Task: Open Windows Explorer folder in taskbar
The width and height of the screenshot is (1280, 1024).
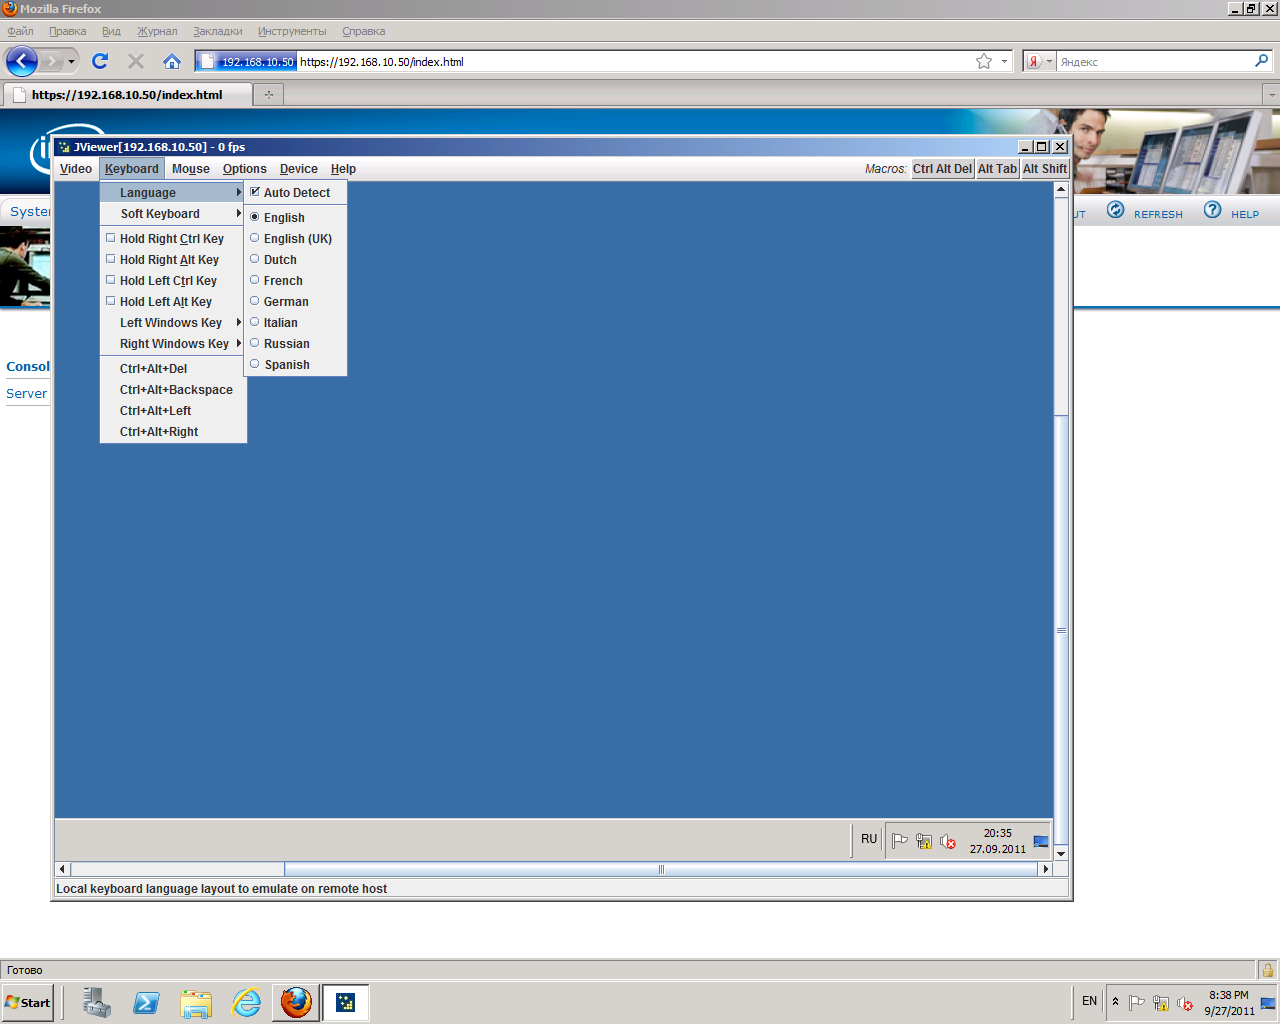Action: (x=196, y=1002)
